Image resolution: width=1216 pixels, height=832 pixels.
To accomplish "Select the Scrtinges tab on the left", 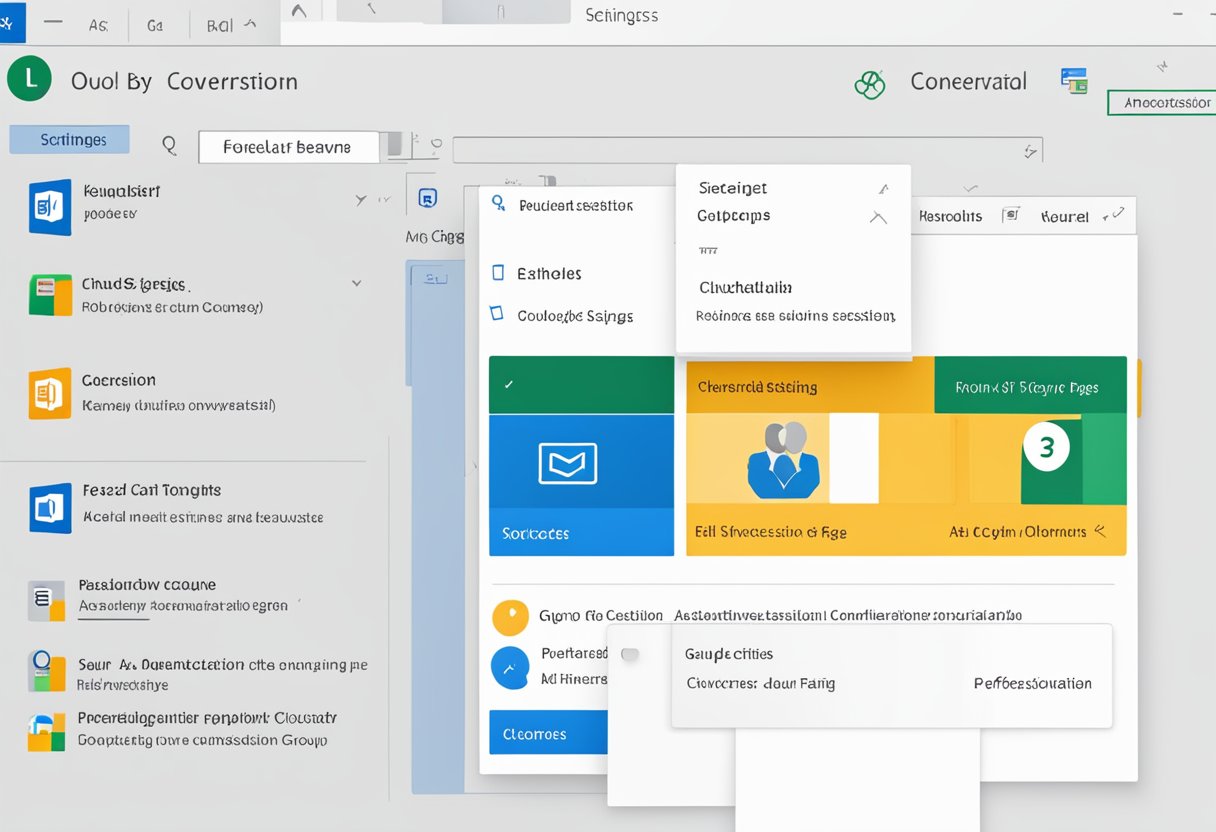I will coord(70,140).
